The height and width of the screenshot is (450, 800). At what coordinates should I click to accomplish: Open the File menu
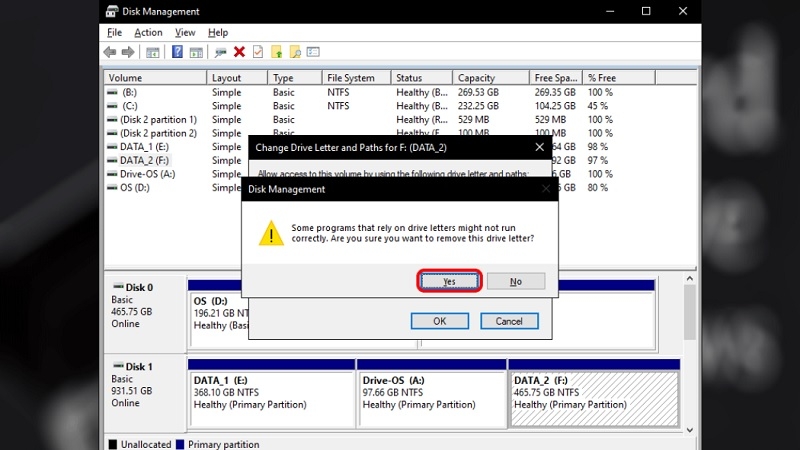point(114,33)
